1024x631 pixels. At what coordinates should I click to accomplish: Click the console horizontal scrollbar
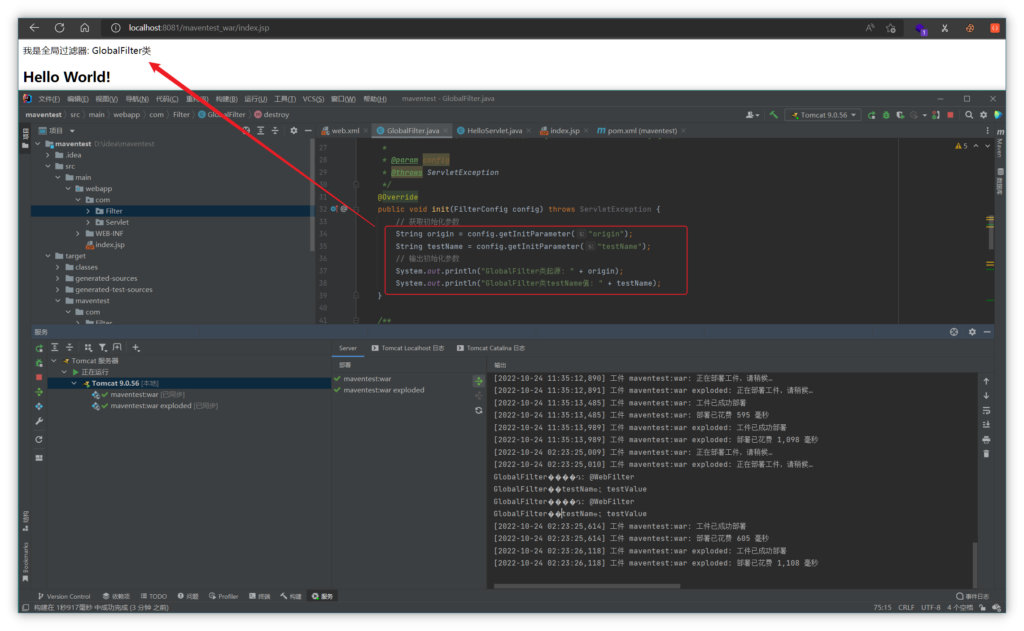(586, 586)
